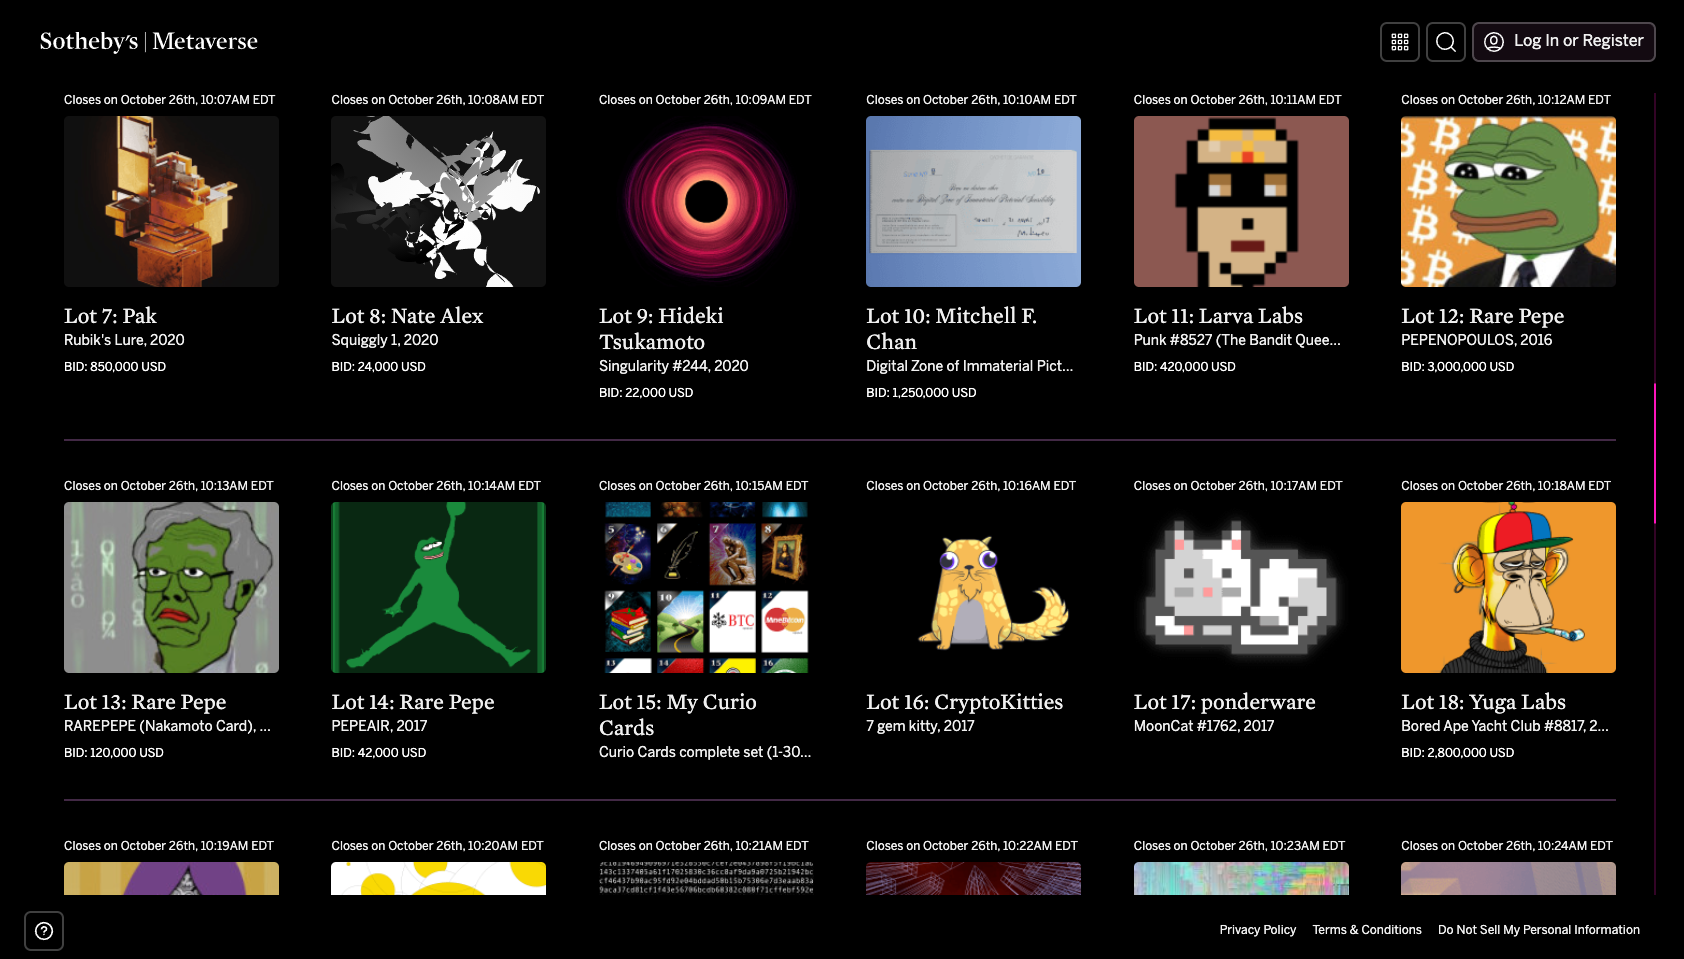Open Lot 11 CryptoPunk image thumbnail
Screen dimensions: 1684x959
[x=1241, y=201]
